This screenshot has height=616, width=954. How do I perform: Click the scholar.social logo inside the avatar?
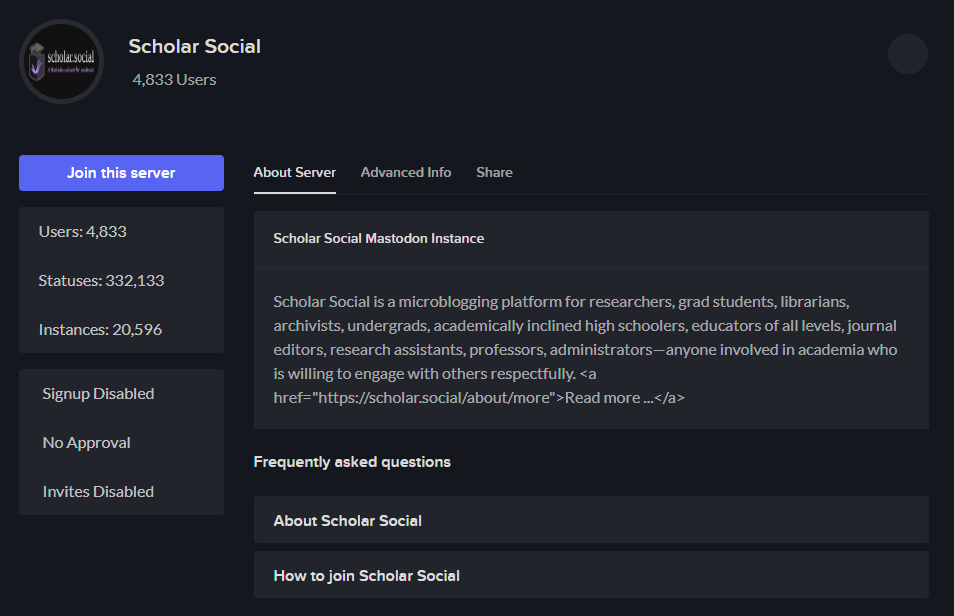pos(61,61)
